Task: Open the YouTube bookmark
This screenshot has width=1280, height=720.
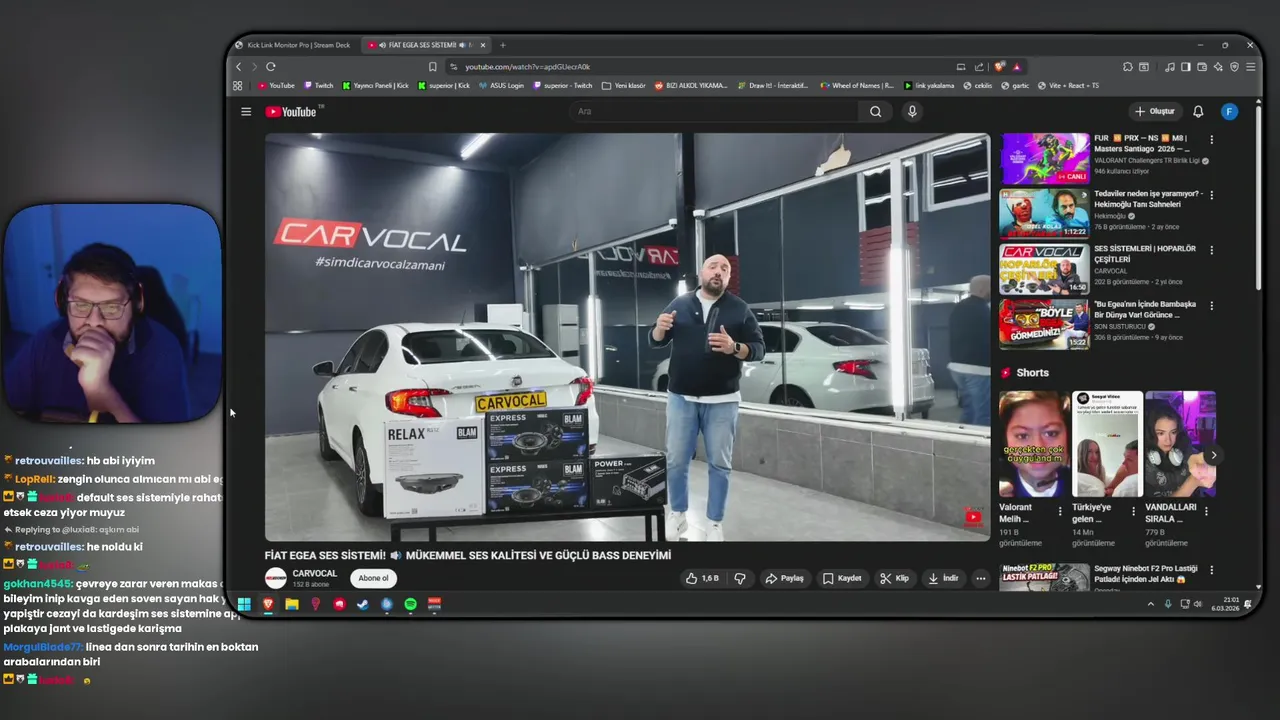Action: (x=277, y=86)
